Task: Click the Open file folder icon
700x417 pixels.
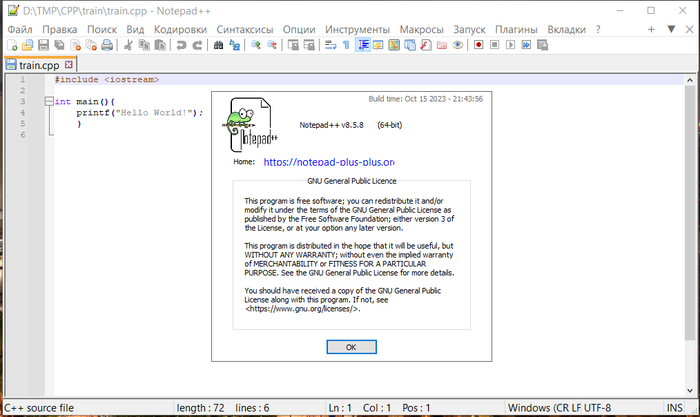Action: 27,45
